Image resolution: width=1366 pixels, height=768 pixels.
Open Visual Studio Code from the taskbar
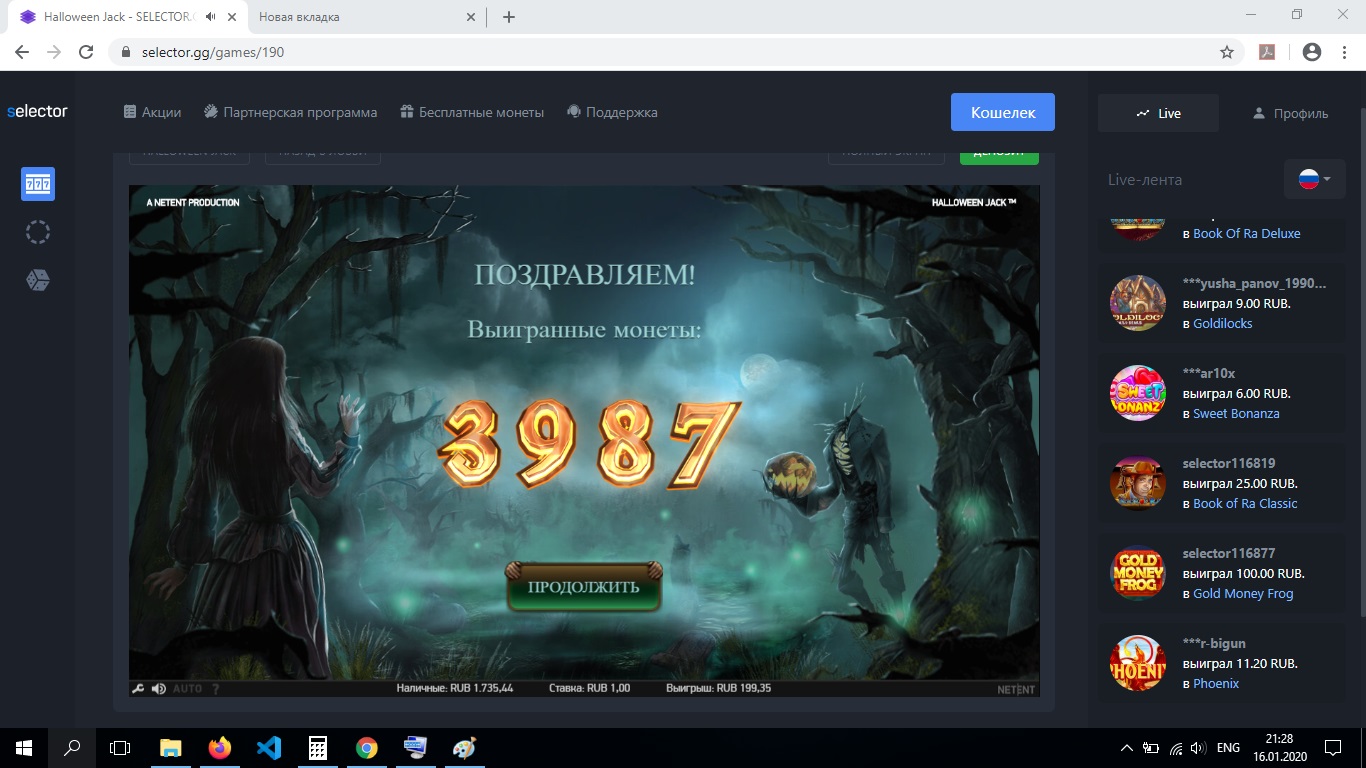269,747
